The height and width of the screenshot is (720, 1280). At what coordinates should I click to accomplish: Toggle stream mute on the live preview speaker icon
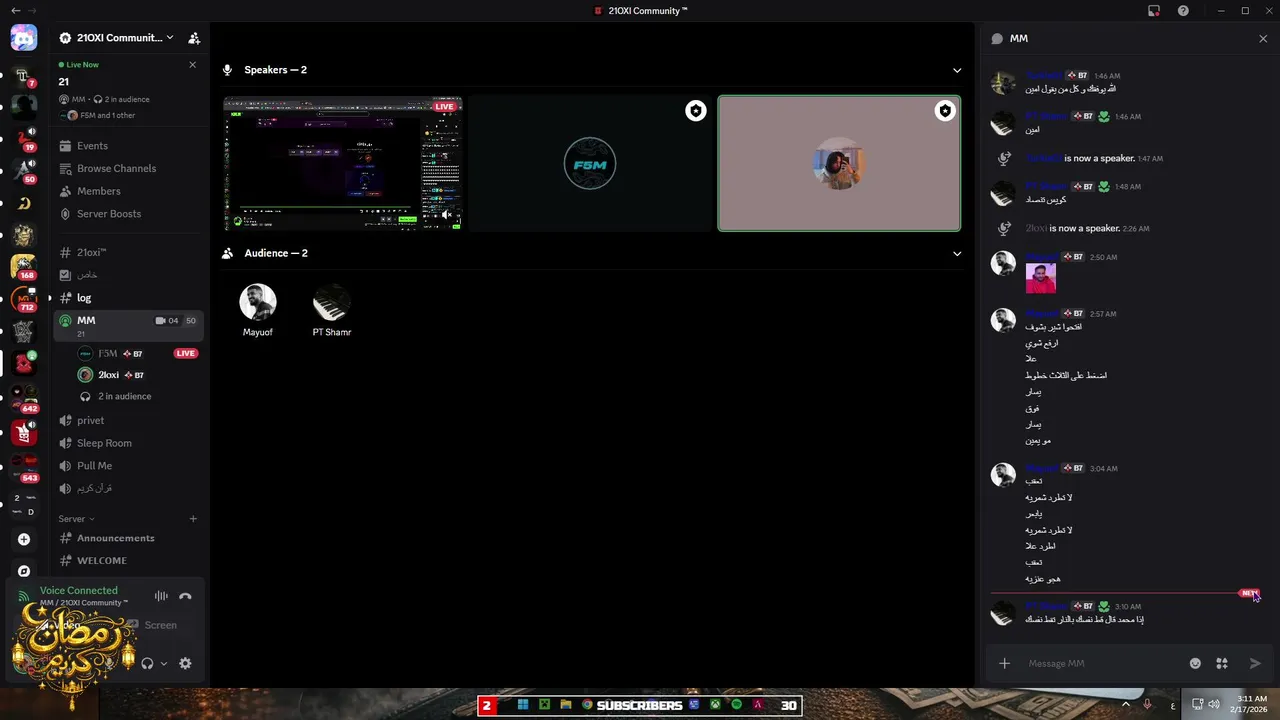[447, 215]
